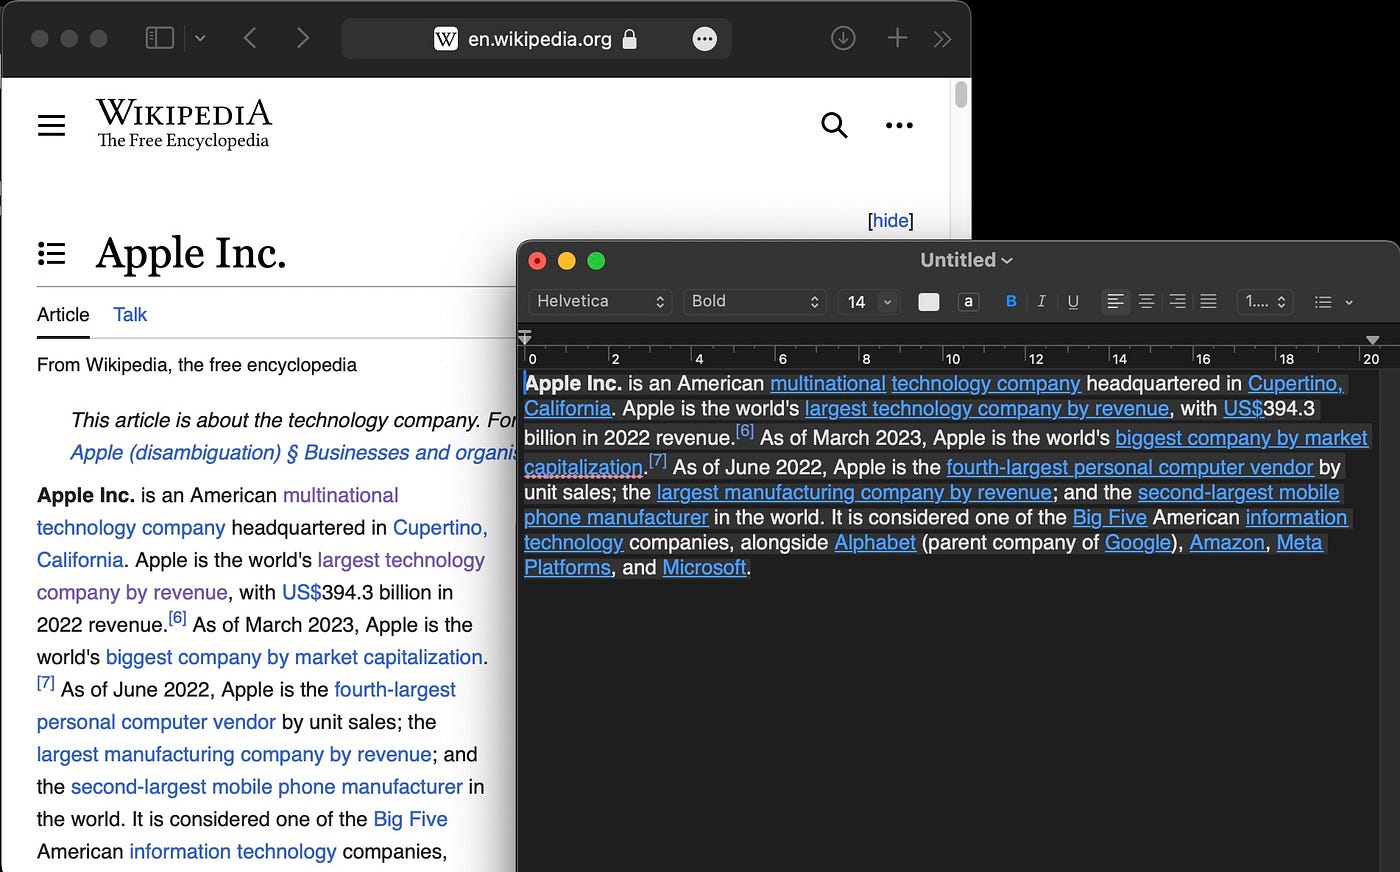Click Safari downloads icon
The height and width of the screenshot is (872, 1400).
click(843, 38)
